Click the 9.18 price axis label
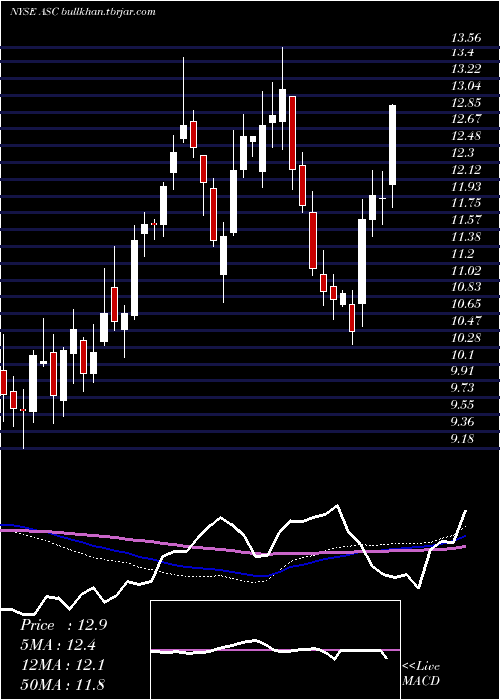Viewport: 500px width, 700px height. click(463, 439)
